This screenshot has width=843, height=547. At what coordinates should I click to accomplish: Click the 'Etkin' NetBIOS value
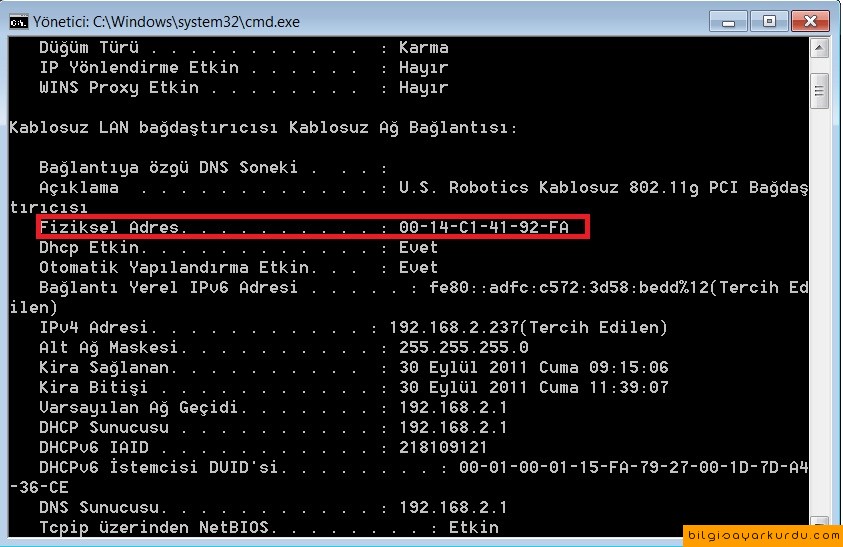pos(474,527)
